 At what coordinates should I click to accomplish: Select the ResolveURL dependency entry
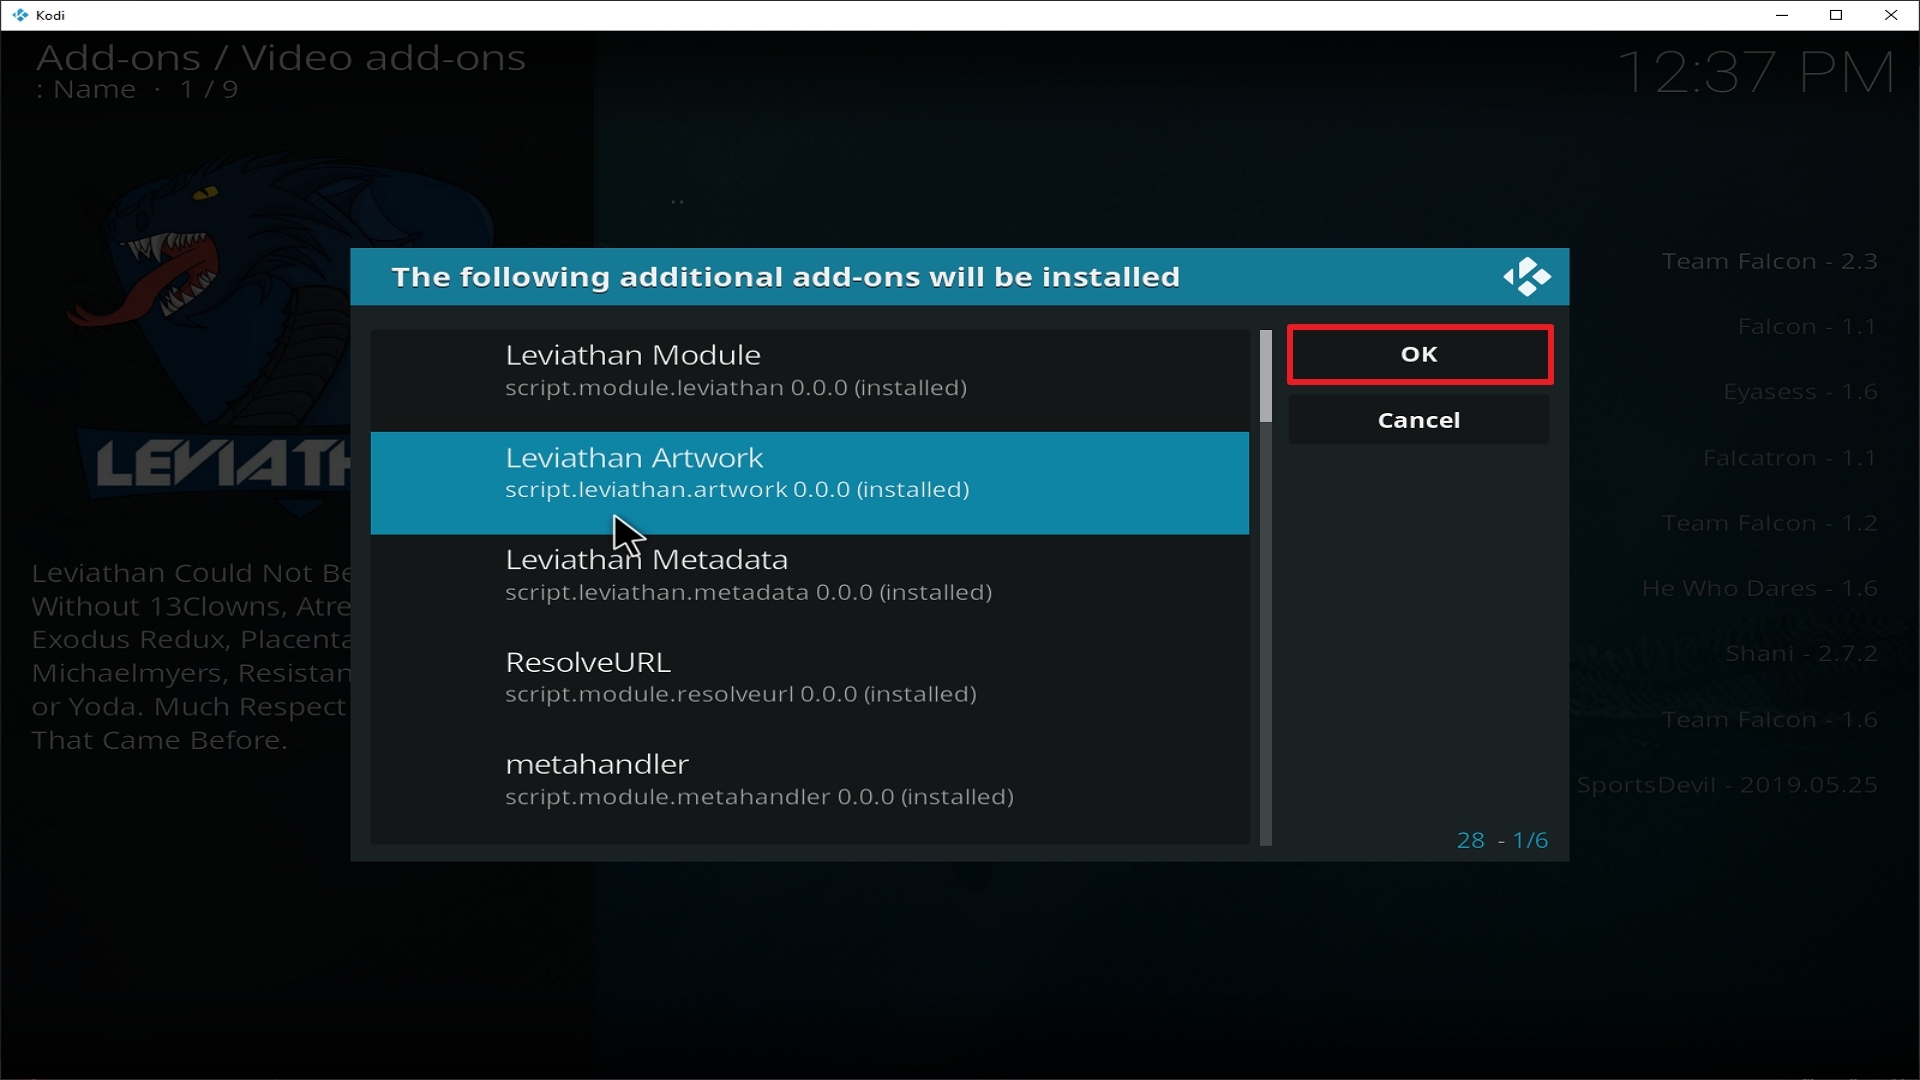[809, 688]
